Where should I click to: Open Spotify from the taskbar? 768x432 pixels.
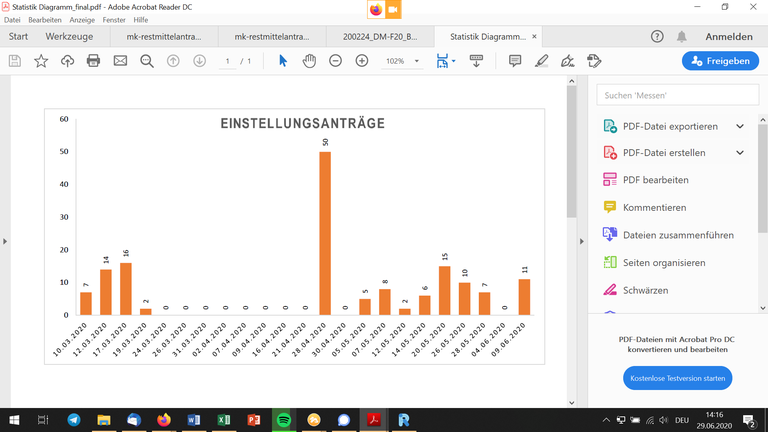(x=283, y=420)
